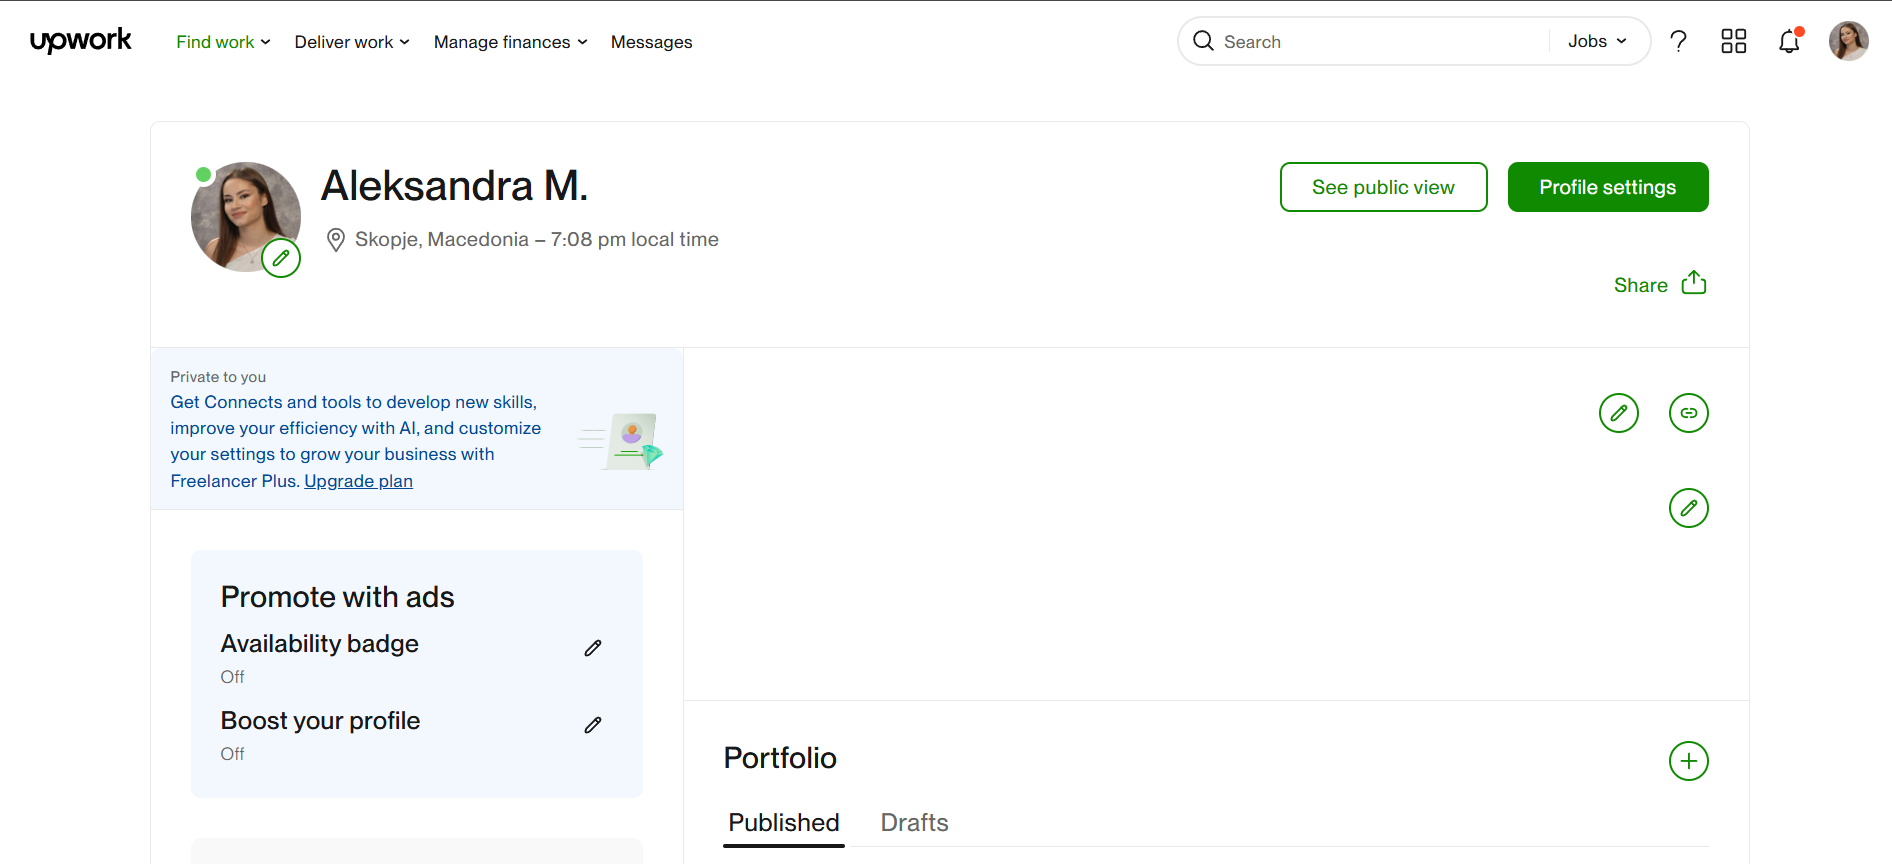1892x864 pixels.
Task: Expand the Deliver work menu
Action: (x=352, y=42)
